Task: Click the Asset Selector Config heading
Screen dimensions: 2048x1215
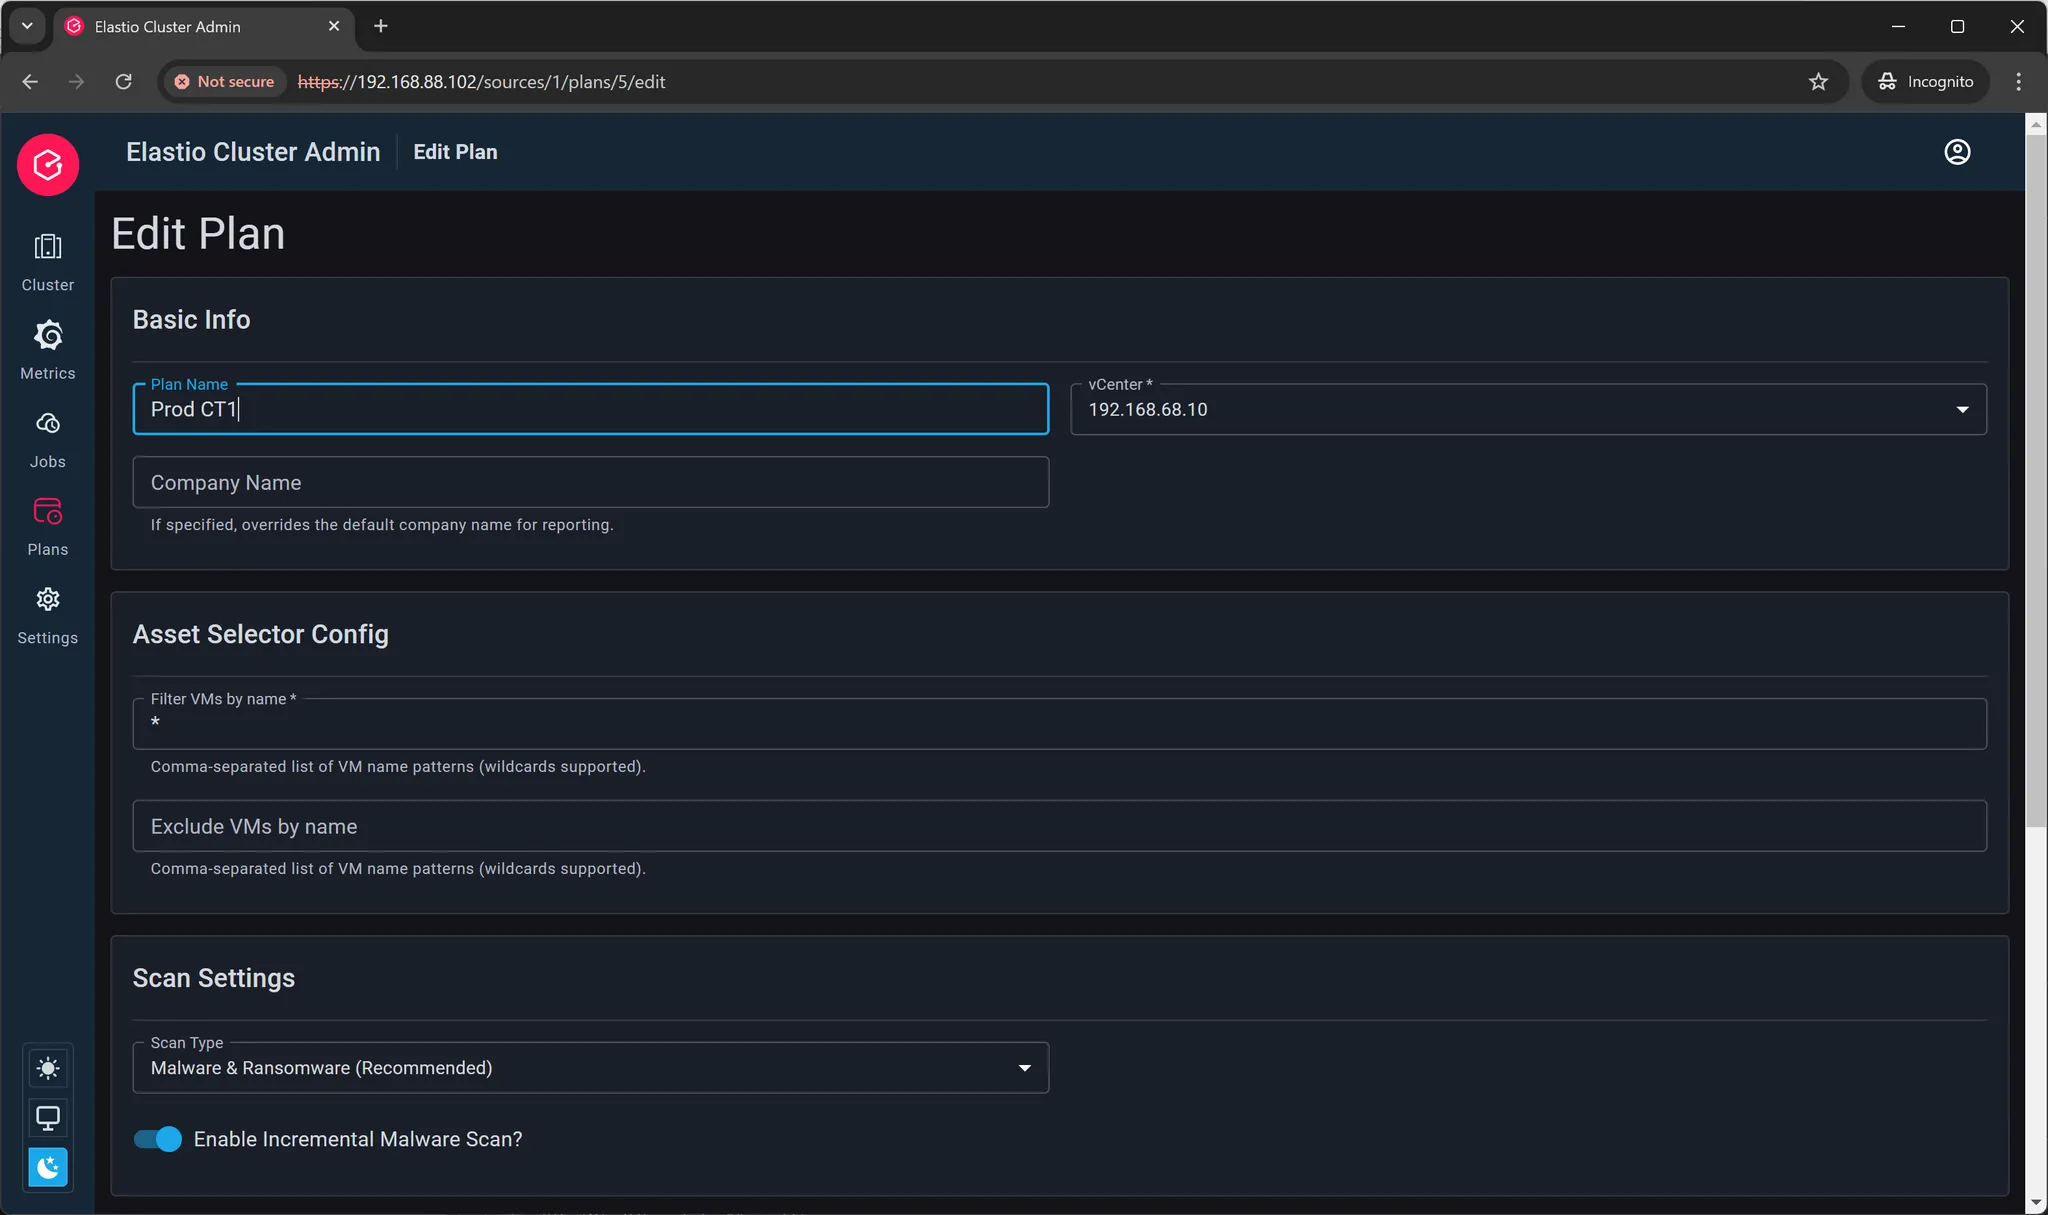Action: 260,634
